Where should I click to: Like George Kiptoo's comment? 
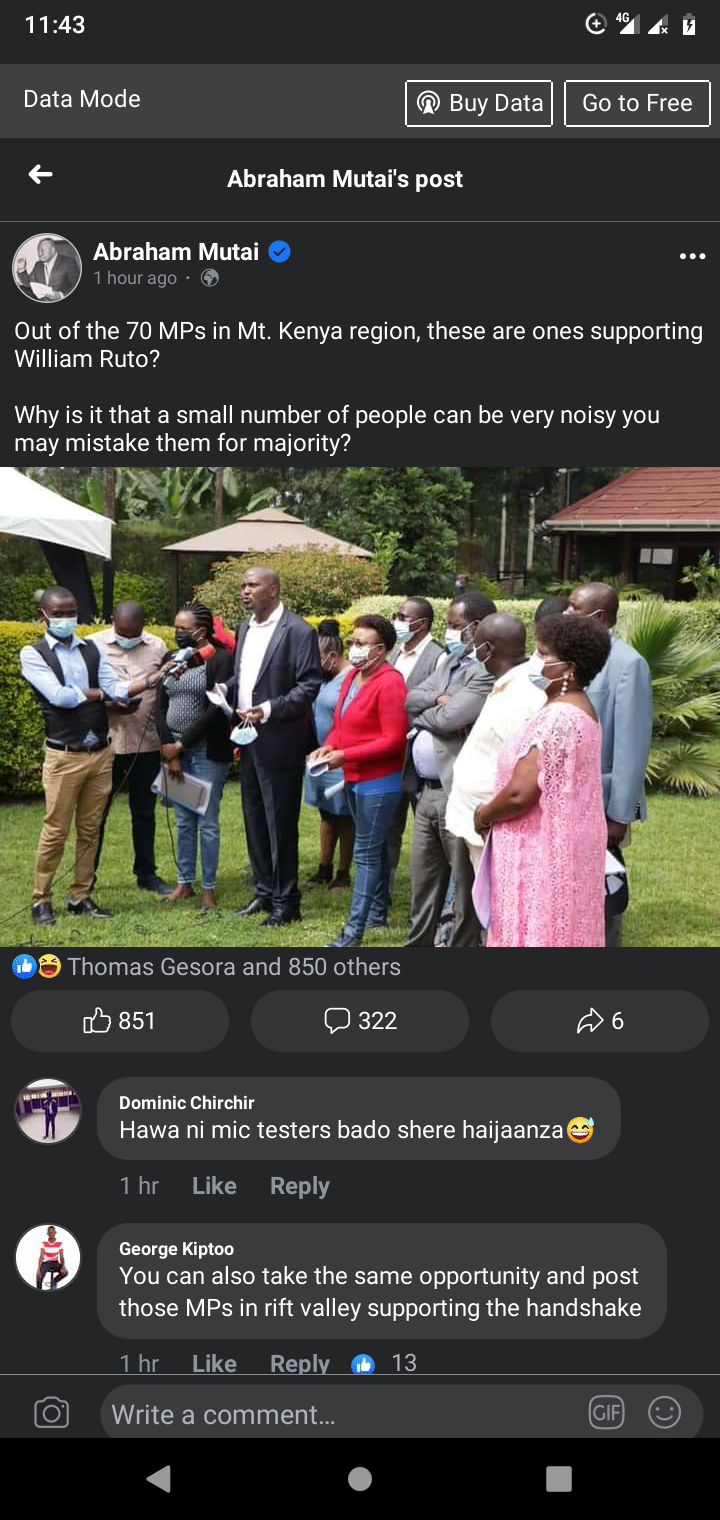click(x=214, y=1363)
